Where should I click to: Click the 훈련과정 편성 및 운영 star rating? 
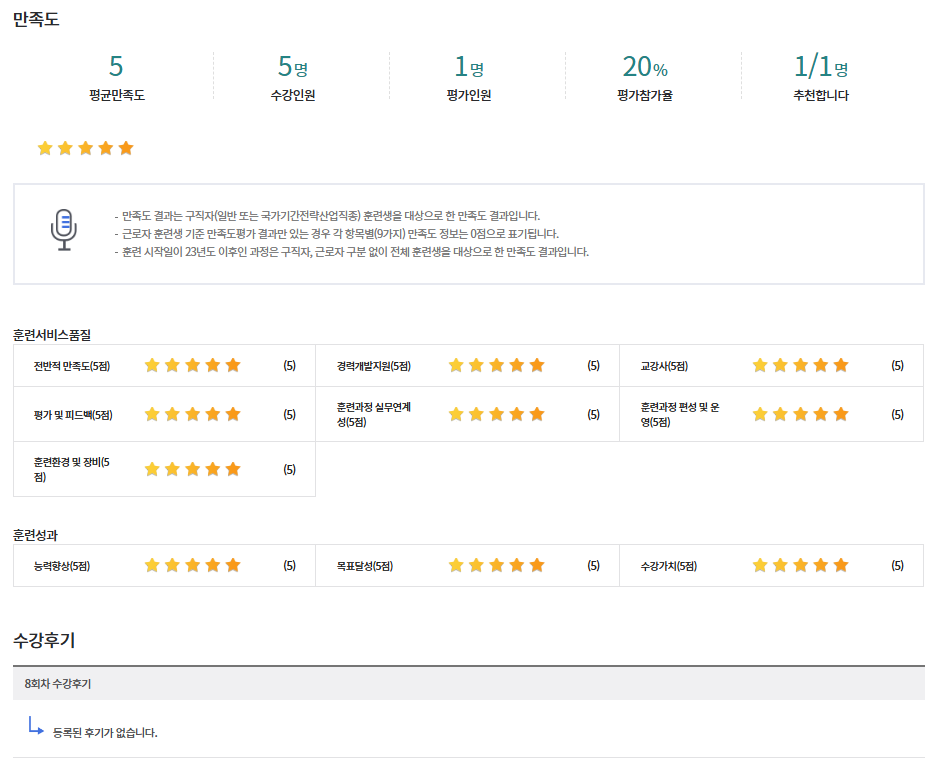(x=800, y=414)
